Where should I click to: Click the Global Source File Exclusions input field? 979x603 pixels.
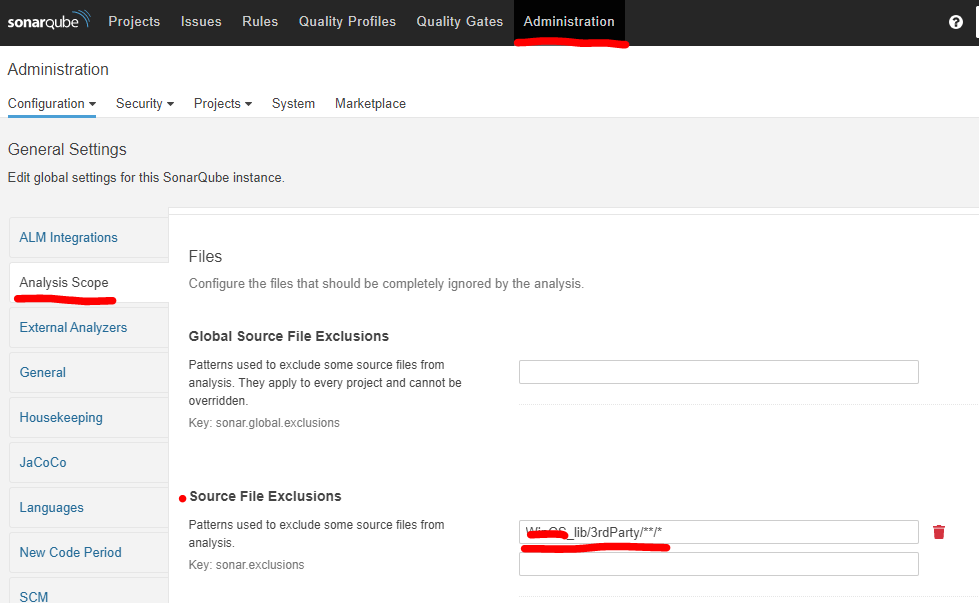tap(719, 372)
